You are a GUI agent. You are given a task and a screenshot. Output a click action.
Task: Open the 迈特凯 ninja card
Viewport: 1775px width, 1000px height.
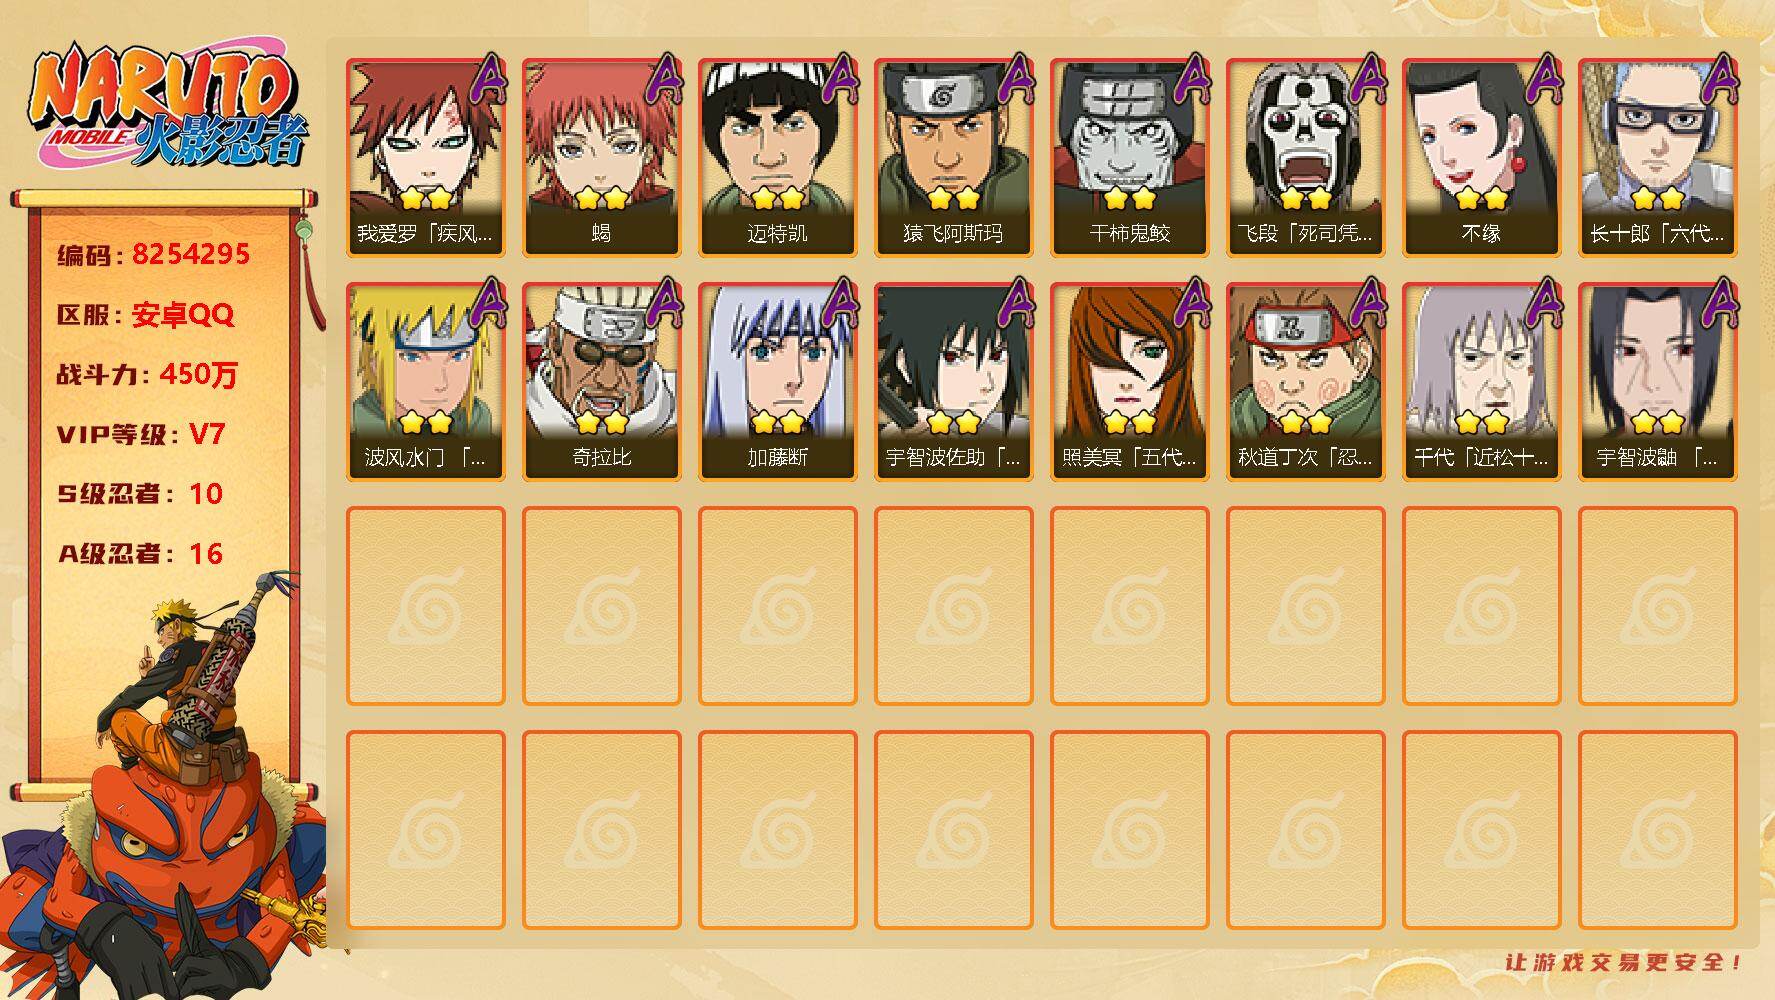pos(778,157)
